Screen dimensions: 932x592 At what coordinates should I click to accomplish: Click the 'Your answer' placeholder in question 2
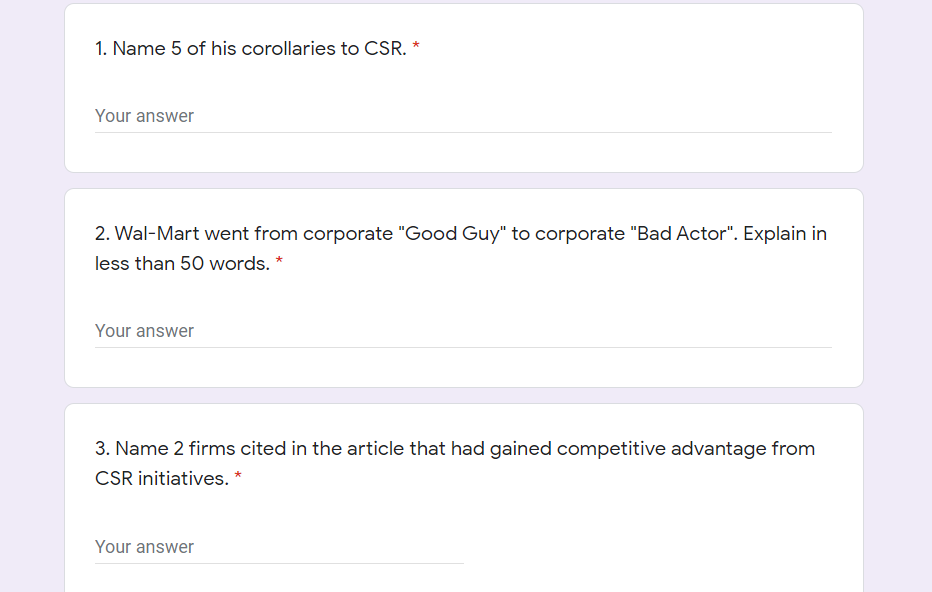143,330
